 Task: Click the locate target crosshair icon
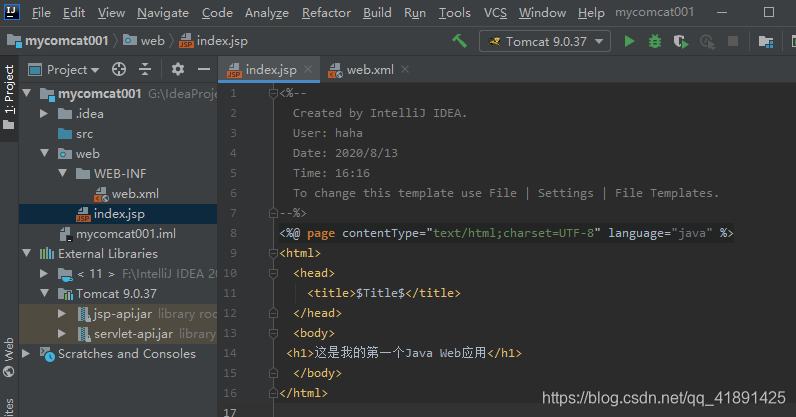pos(119,70)
